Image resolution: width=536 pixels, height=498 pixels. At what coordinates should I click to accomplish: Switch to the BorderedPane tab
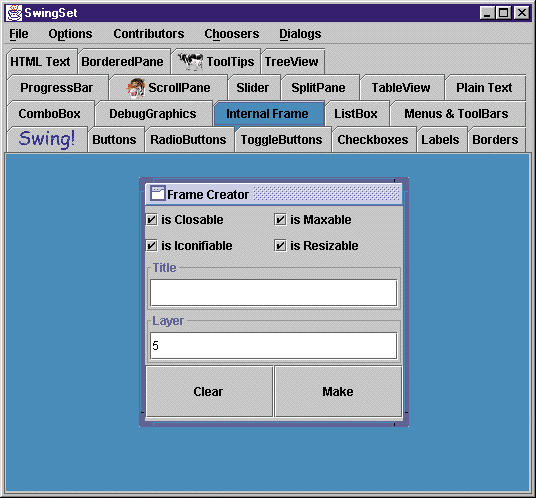coord(124,62)
